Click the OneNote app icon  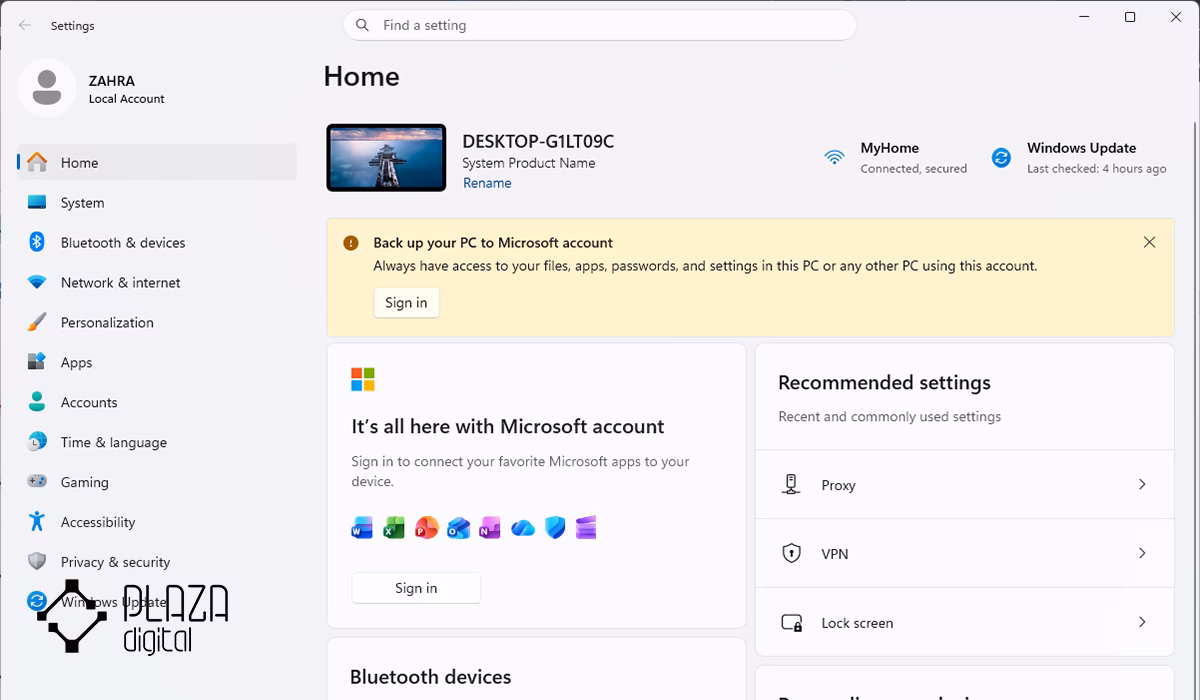[x=489, y=528]
